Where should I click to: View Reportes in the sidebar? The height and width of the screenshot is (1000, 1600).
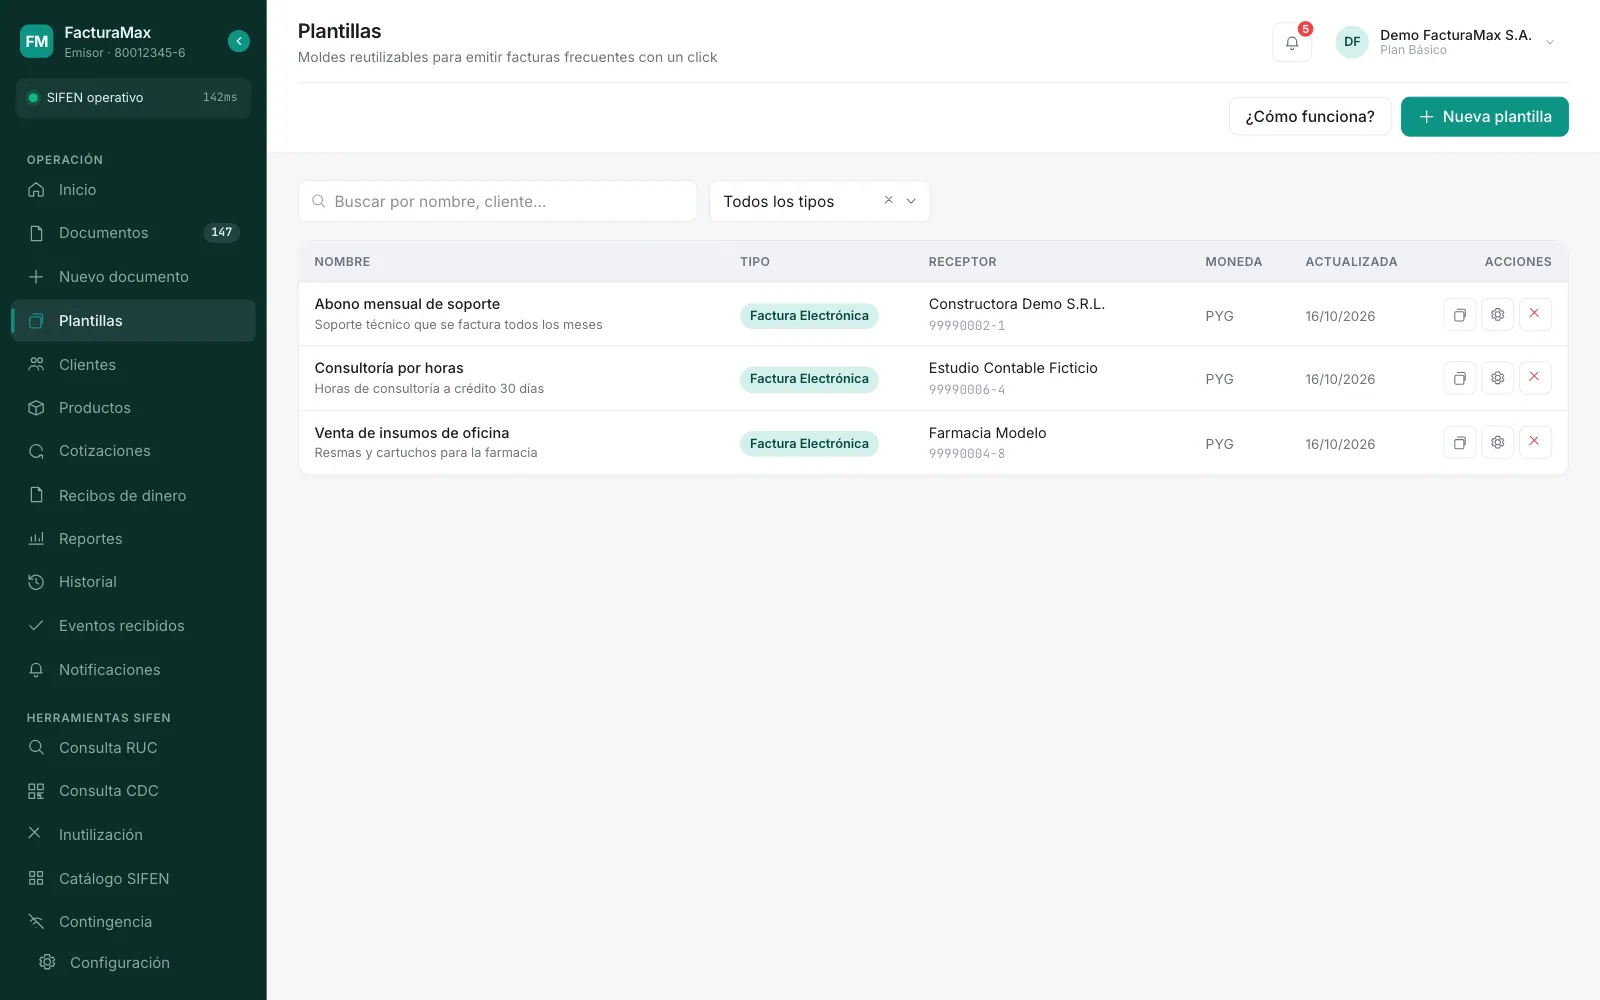click(x=133, y=539)
